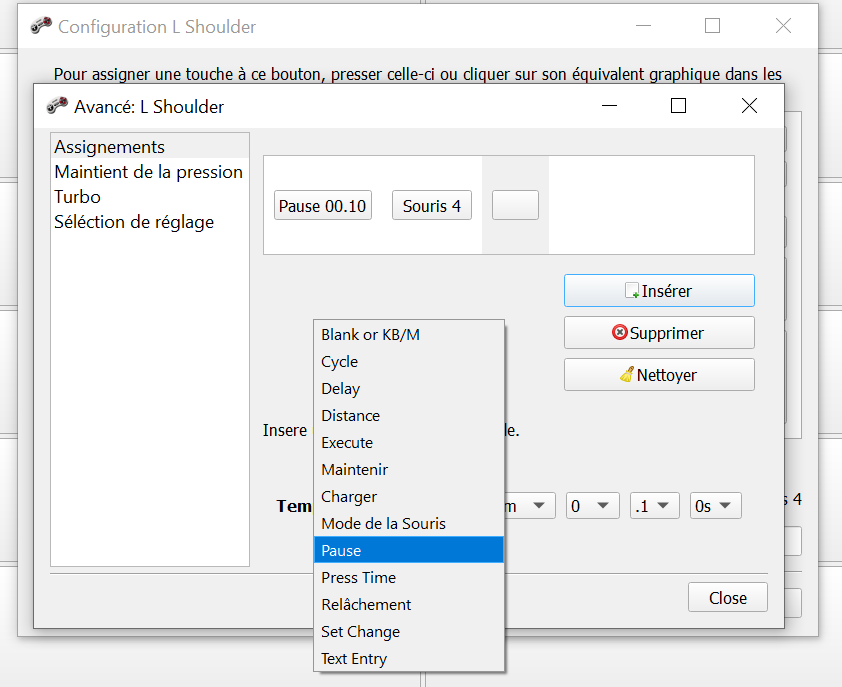
Task: Open the hundredths dropdown showing 0s
Action: point(715,506)
